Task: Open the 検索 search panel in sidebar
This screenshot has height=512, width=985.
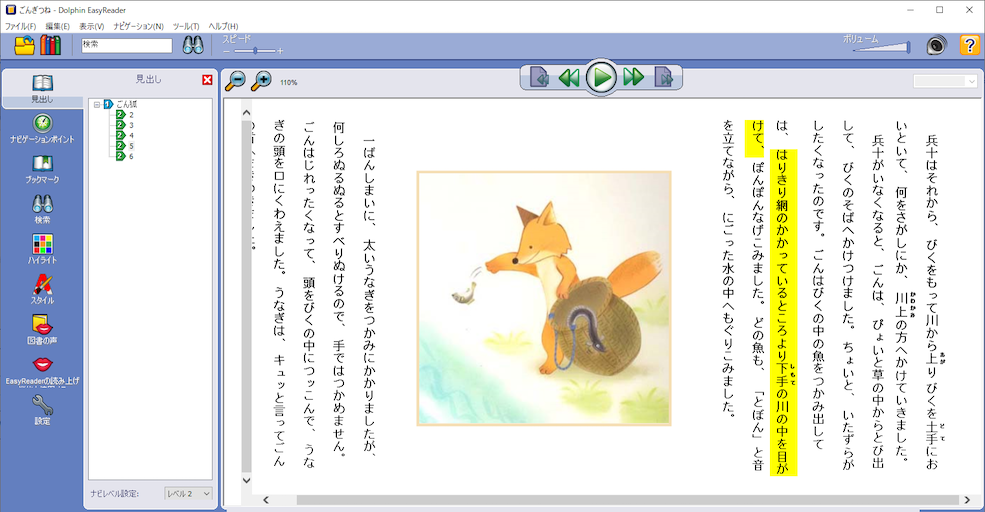Action: [42, 209]
